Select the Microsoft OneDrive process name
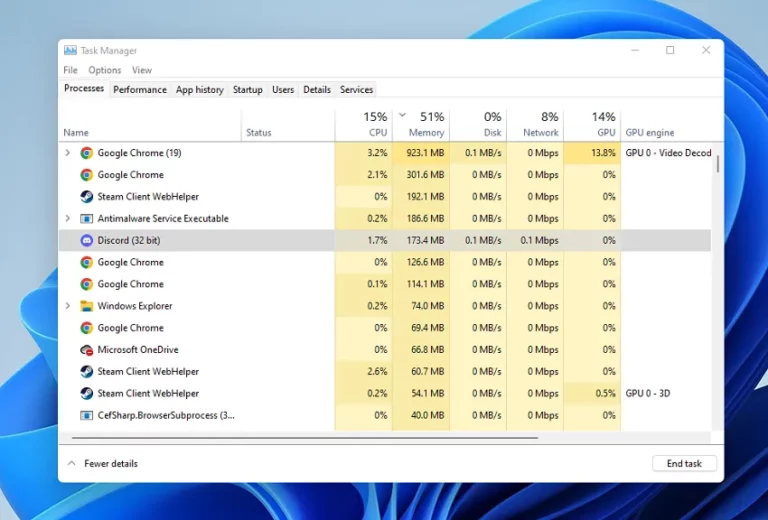Screen dimensions: 768x520 pyautogui.click(x=138, y=350)
